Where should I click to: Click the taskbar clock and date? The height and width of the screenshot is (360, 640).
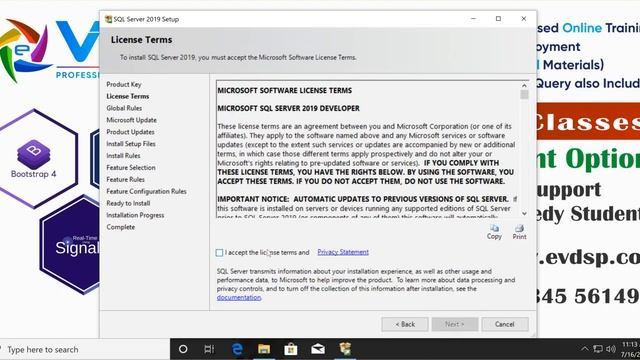click(630, 349)
